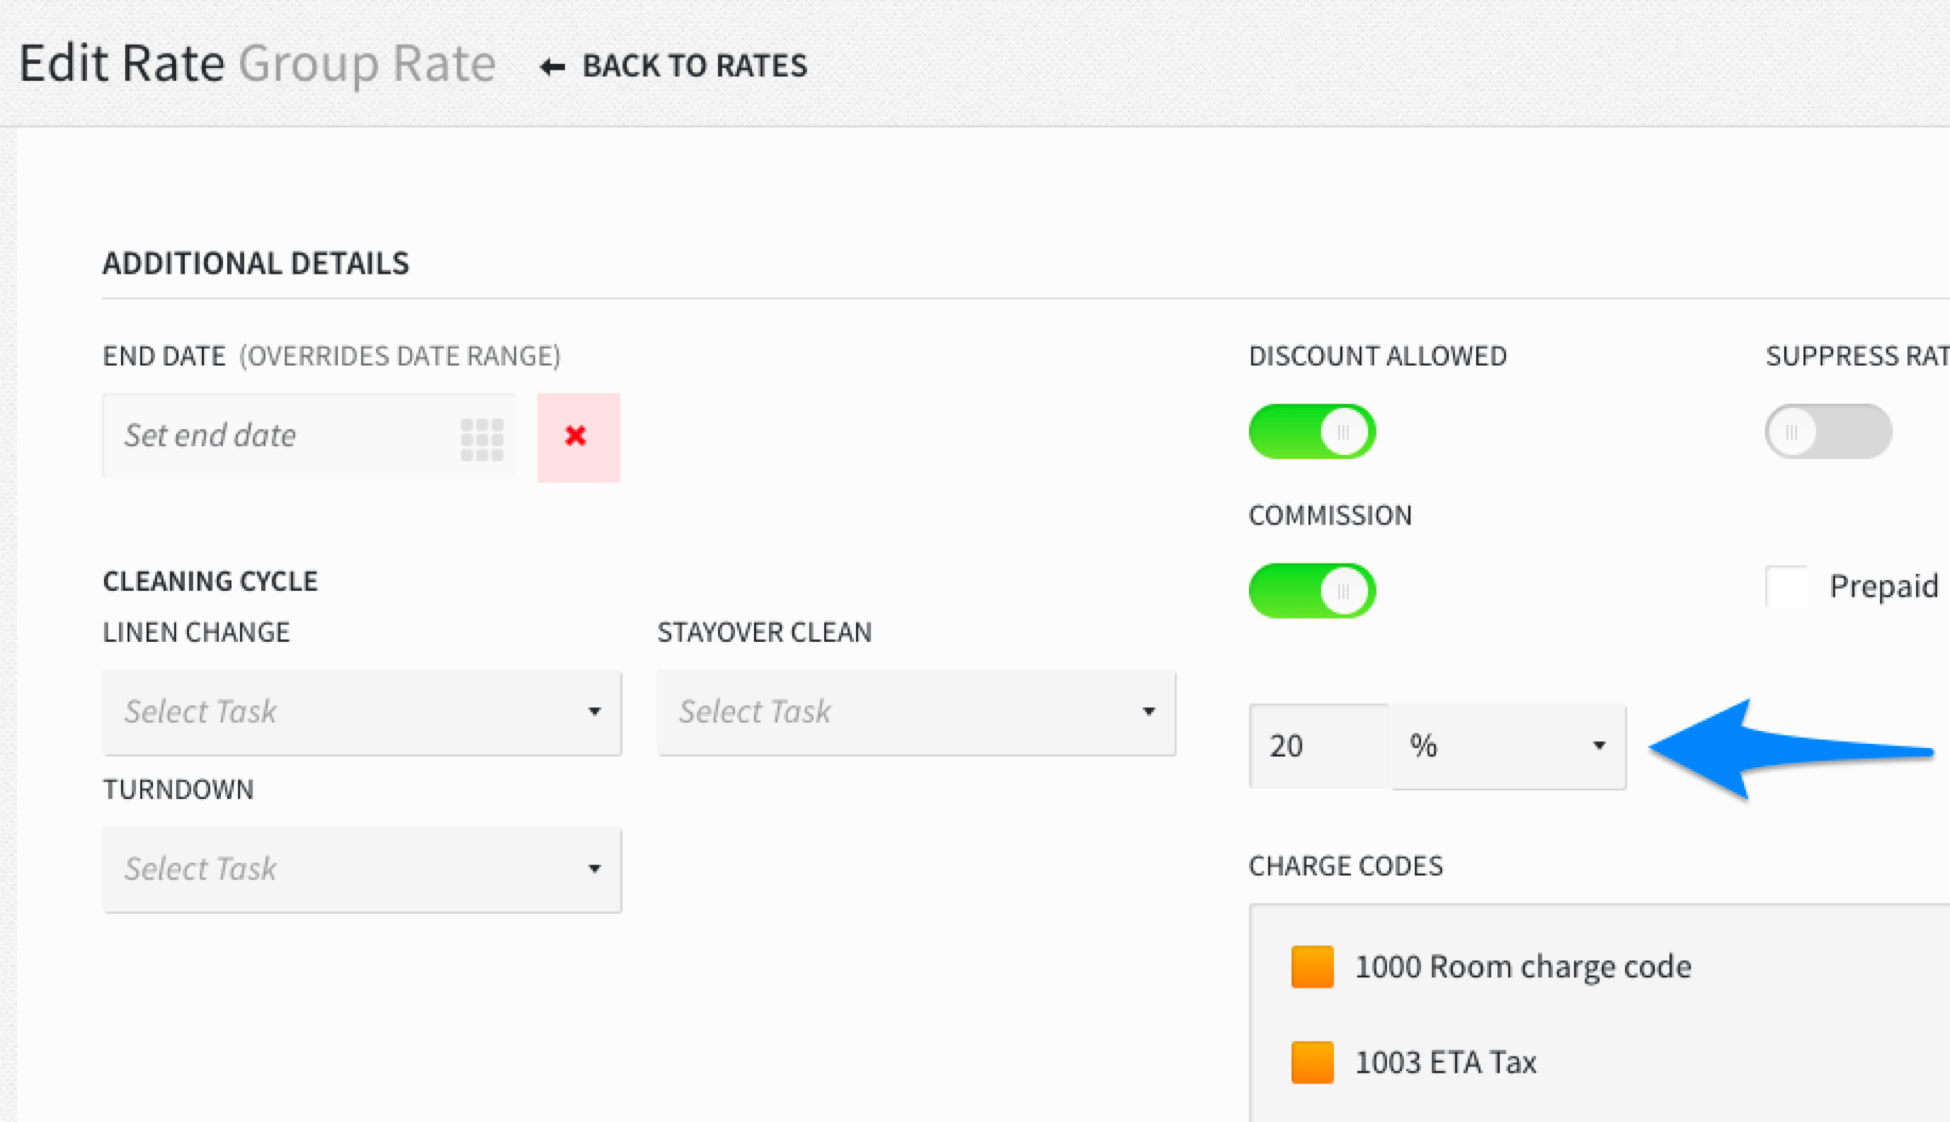Open the Turndown Select Task dropdown
This screenshot has width=1950, height=1122.
362,869
